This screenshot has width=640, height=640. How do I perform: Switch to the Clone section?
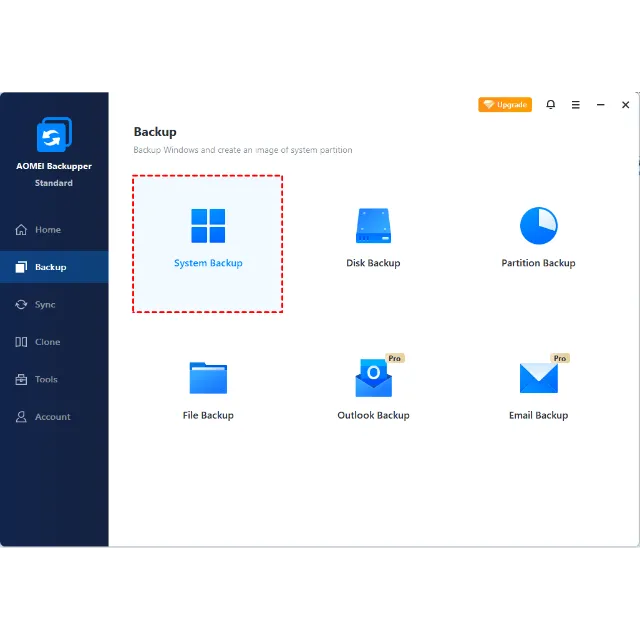[x=47, y=342]
